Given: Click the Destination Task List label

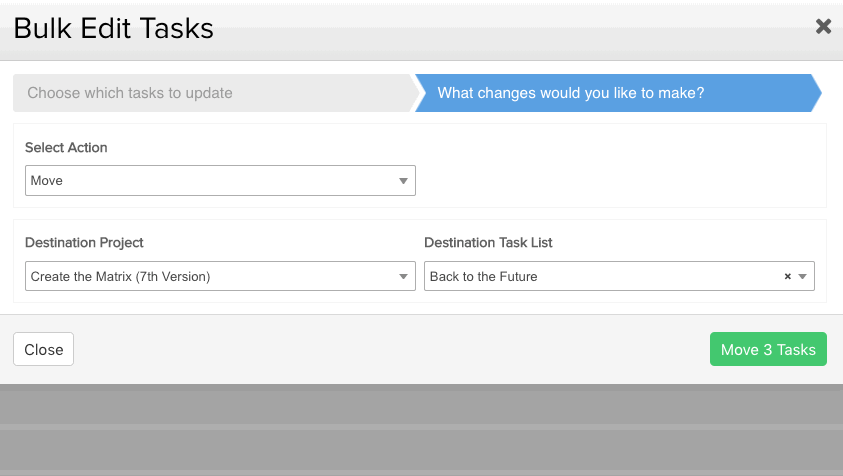Looking at the screenshot, I should pos(488,243).
